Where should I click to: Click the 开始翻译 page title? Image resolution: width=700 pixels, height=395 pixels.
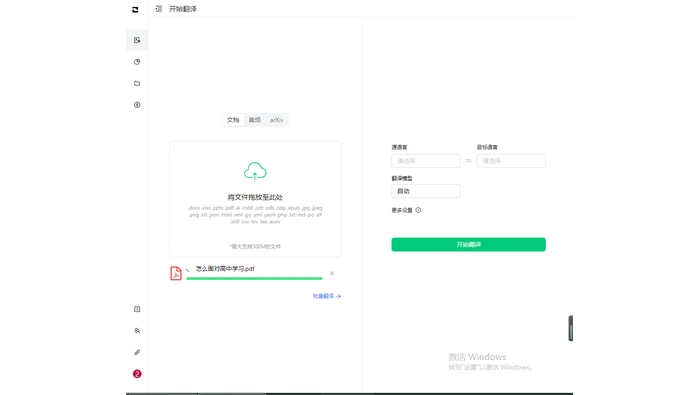[183, 9]
